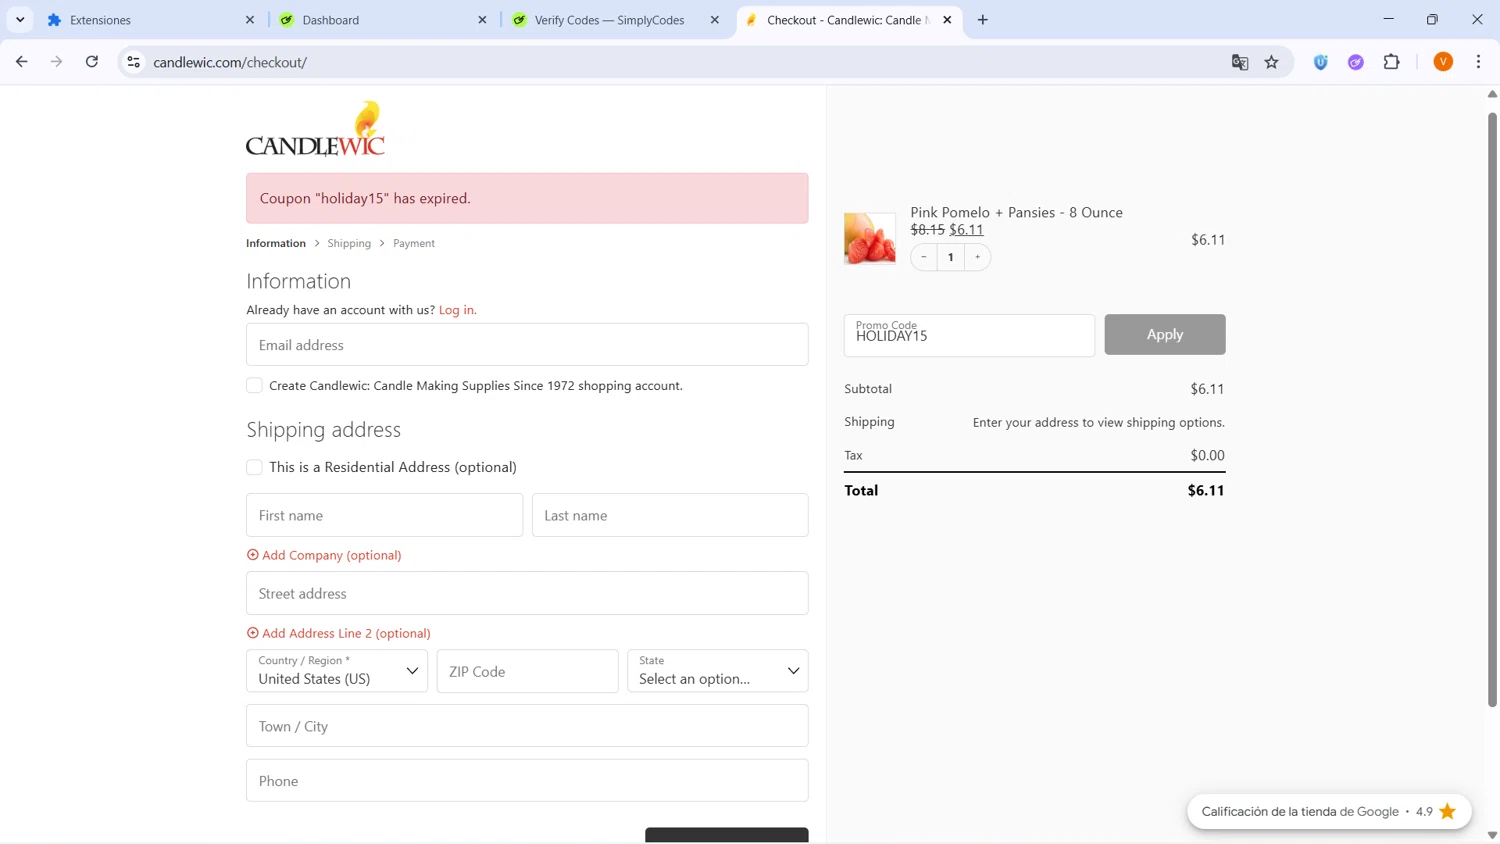Focus the Town / City field
Screen dimensions: 1500x844
point(527,726)
